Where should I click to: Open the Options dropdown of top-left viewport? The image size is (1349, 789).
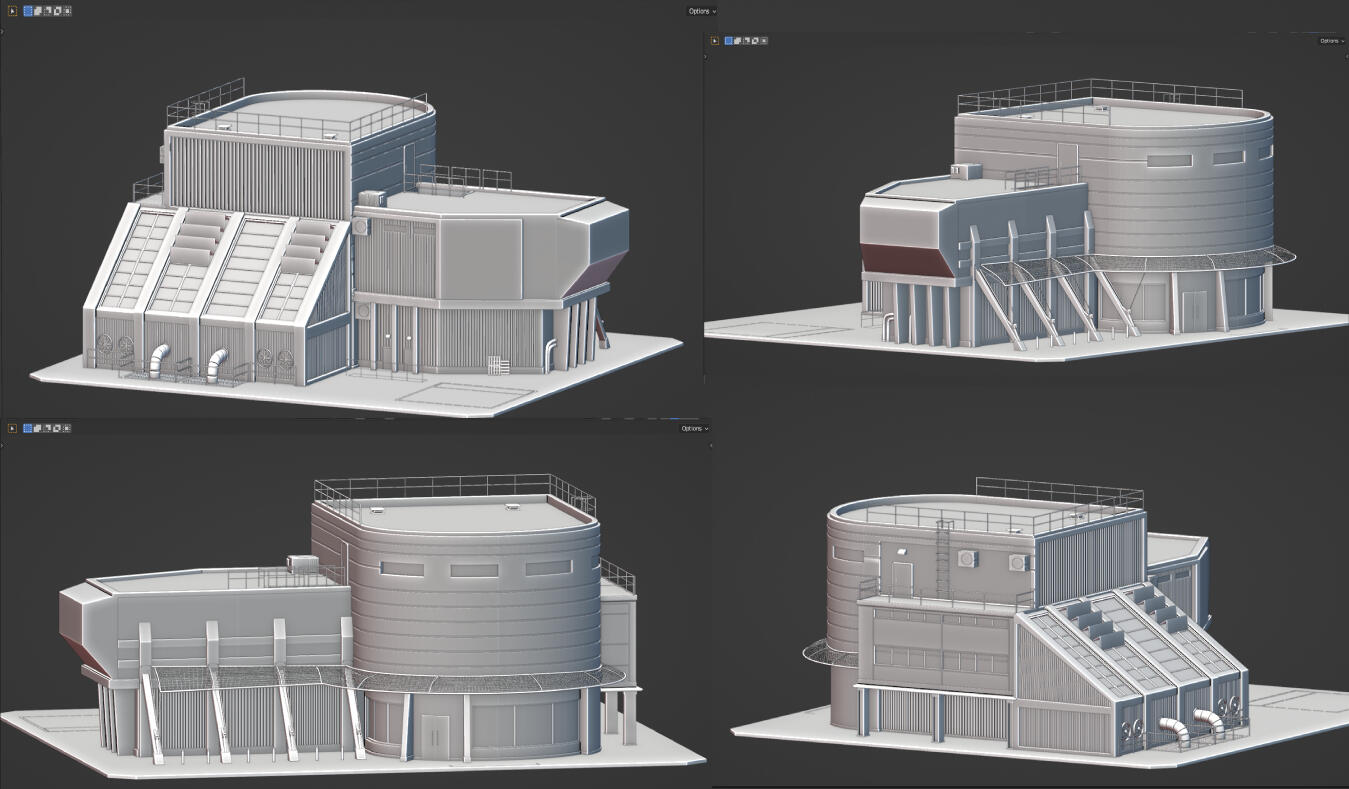(701, 11)
